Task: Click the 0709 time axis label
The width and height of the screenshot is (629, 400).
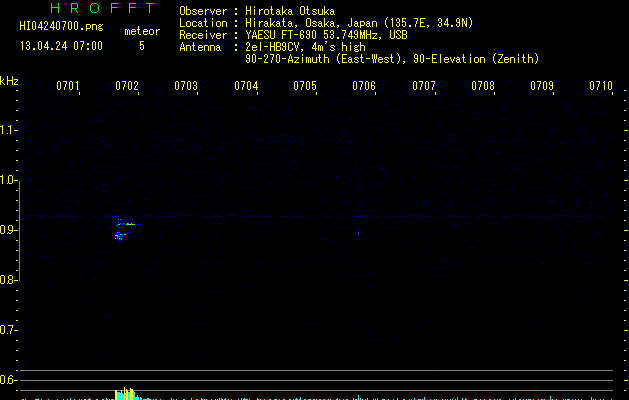Action: (542, 86)
